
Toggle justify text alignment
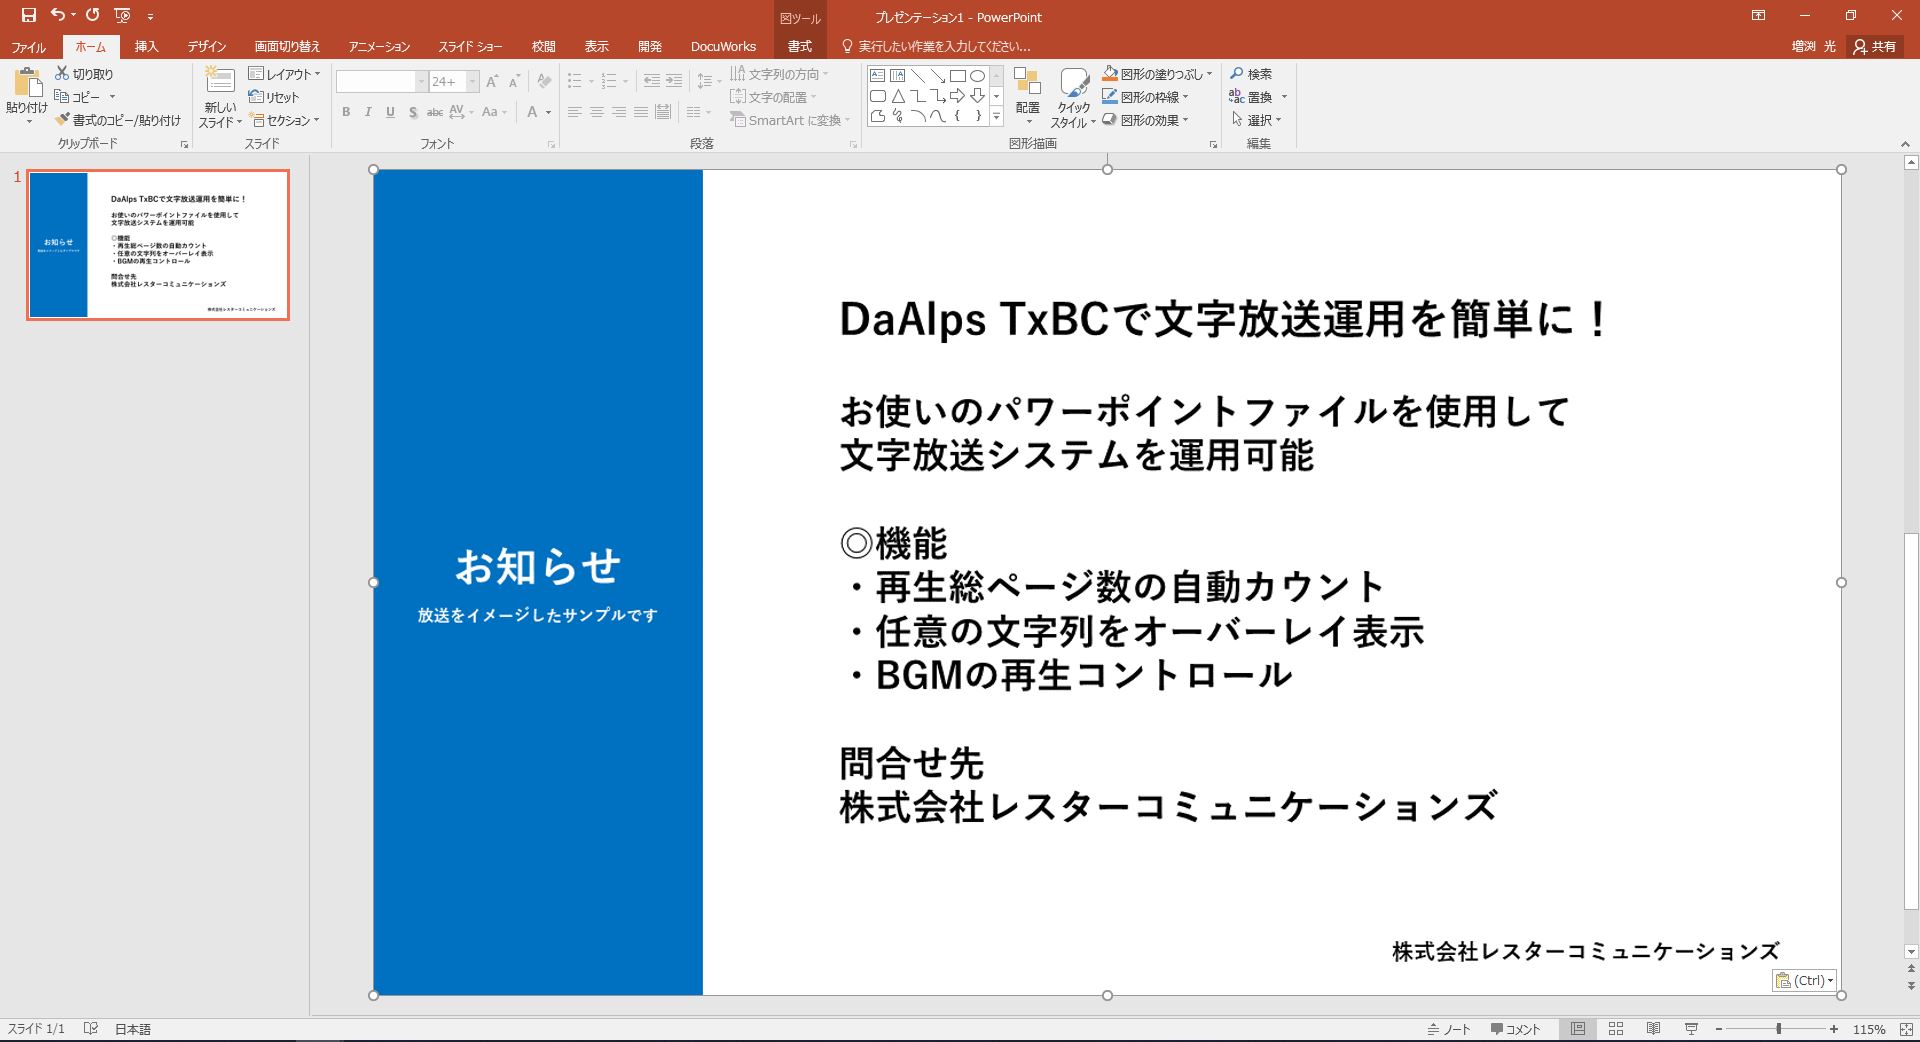tap(640, 112)
